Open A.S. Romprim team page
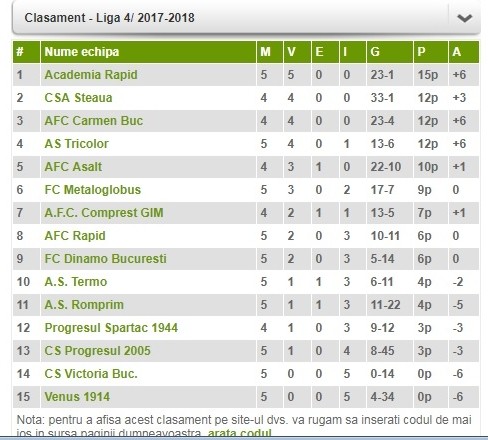This screenshot has height=440, width=488. pos(84,305)
